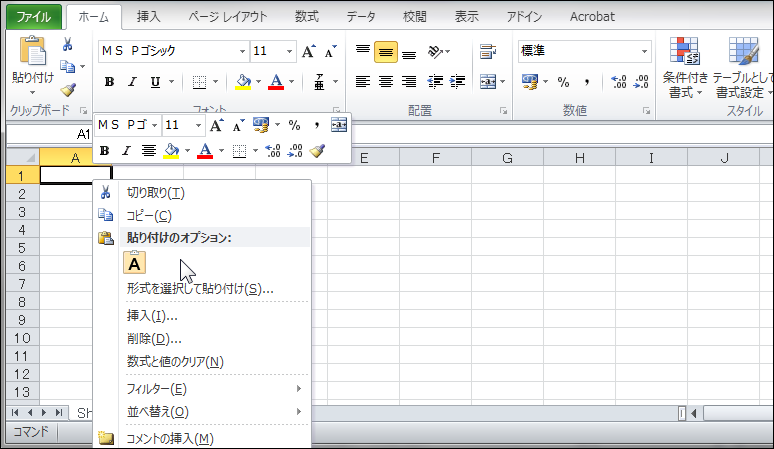Expand the フィルター submenu
Viewport: 774px width, 449px height.
click(x=210, y=389)
